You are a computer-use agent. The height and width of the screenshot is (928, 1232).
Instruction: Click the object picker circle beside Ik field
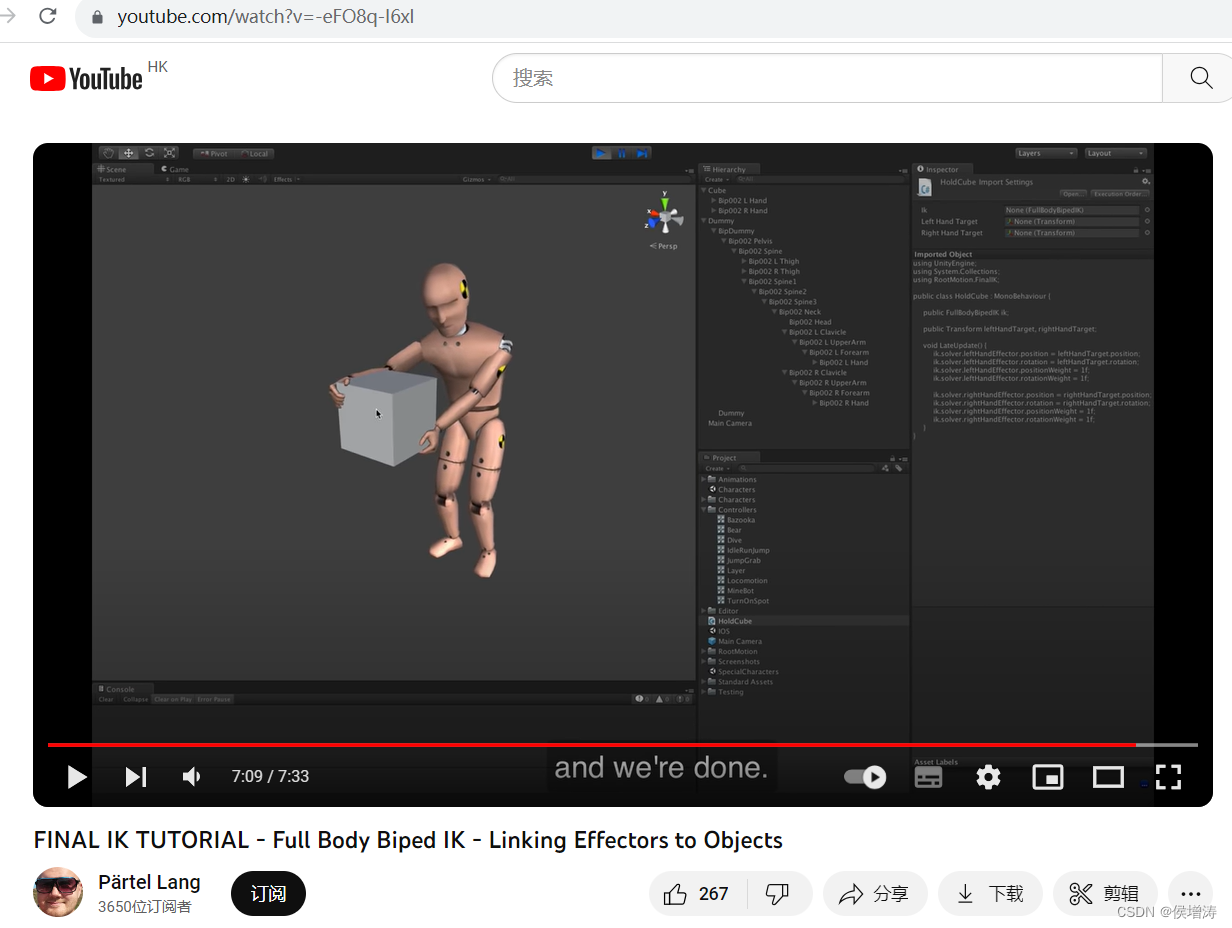click(x=1147, y=210)
